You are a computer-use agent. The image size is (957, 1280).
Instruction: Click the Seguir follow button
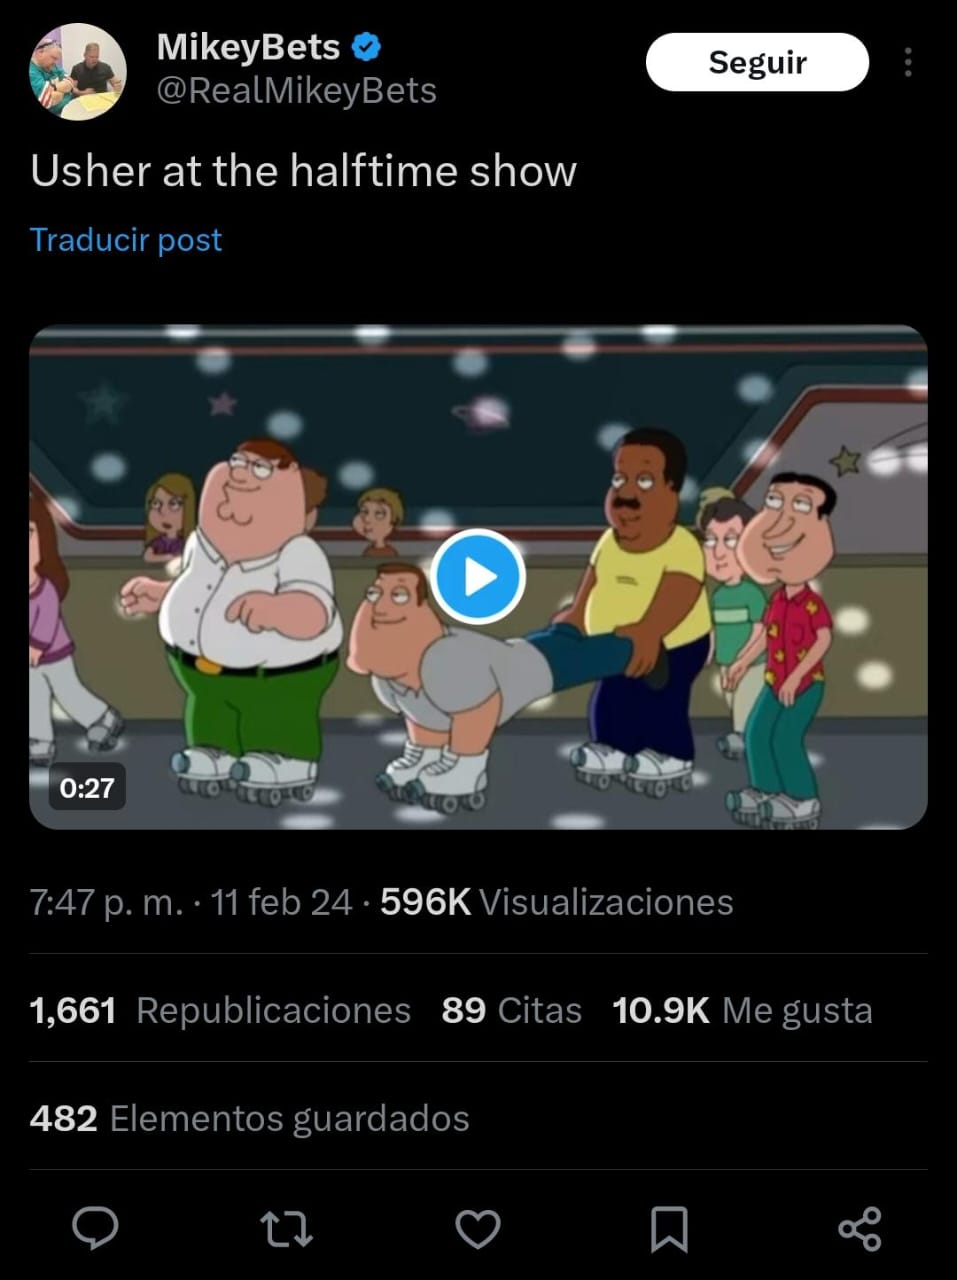[x=757, y=62]
